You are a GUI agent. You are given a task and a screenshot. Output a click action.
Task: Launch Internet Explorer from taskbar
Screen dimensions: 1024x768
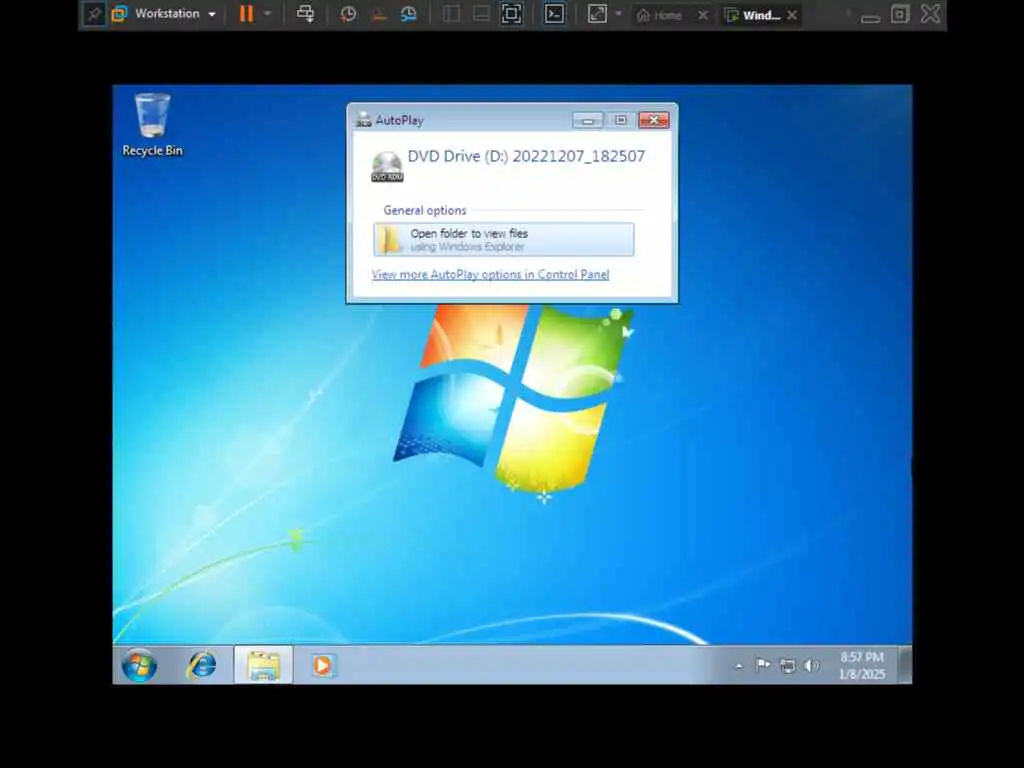coord(201,665)
